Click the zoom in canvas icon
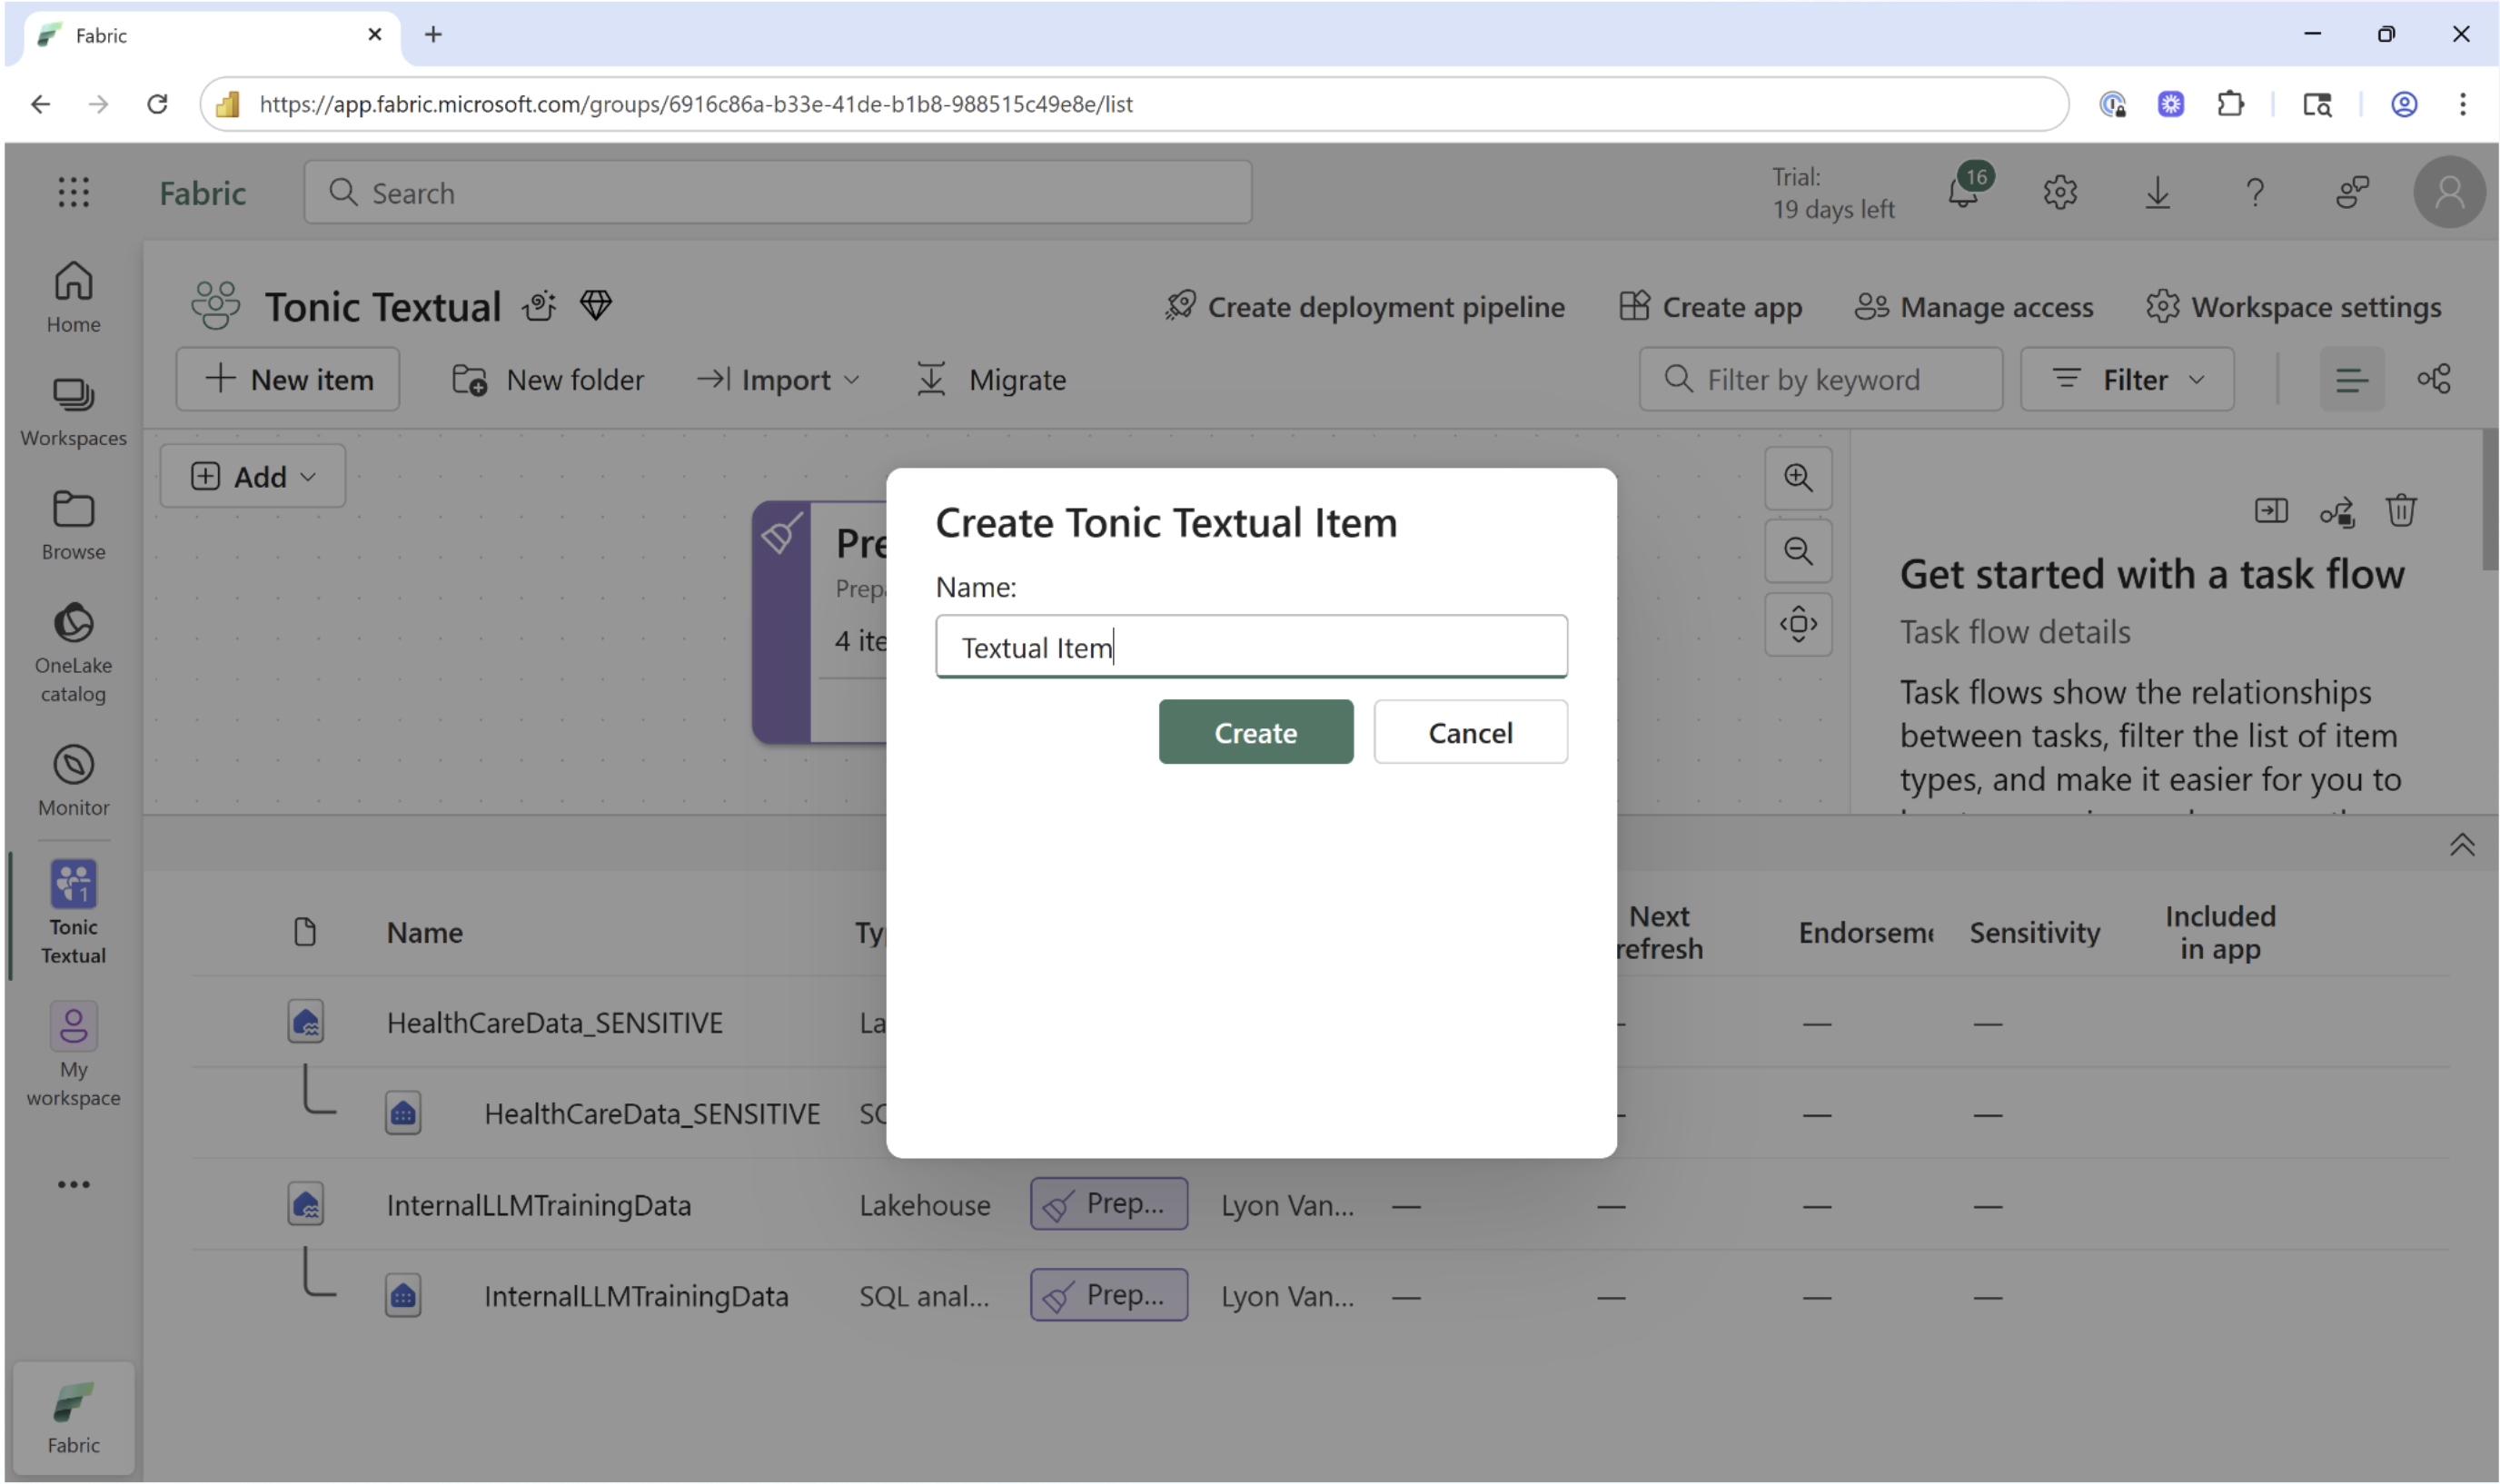 pyautogui.click(x=1797, y=478)
